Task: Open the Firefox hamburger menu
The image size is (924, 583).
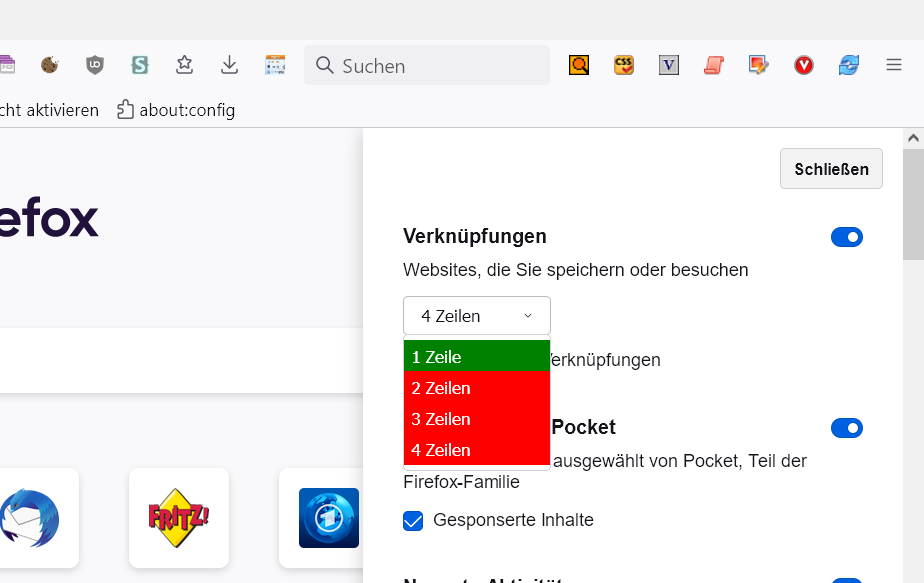Action: pyautogui.click(x=894, y=65)
